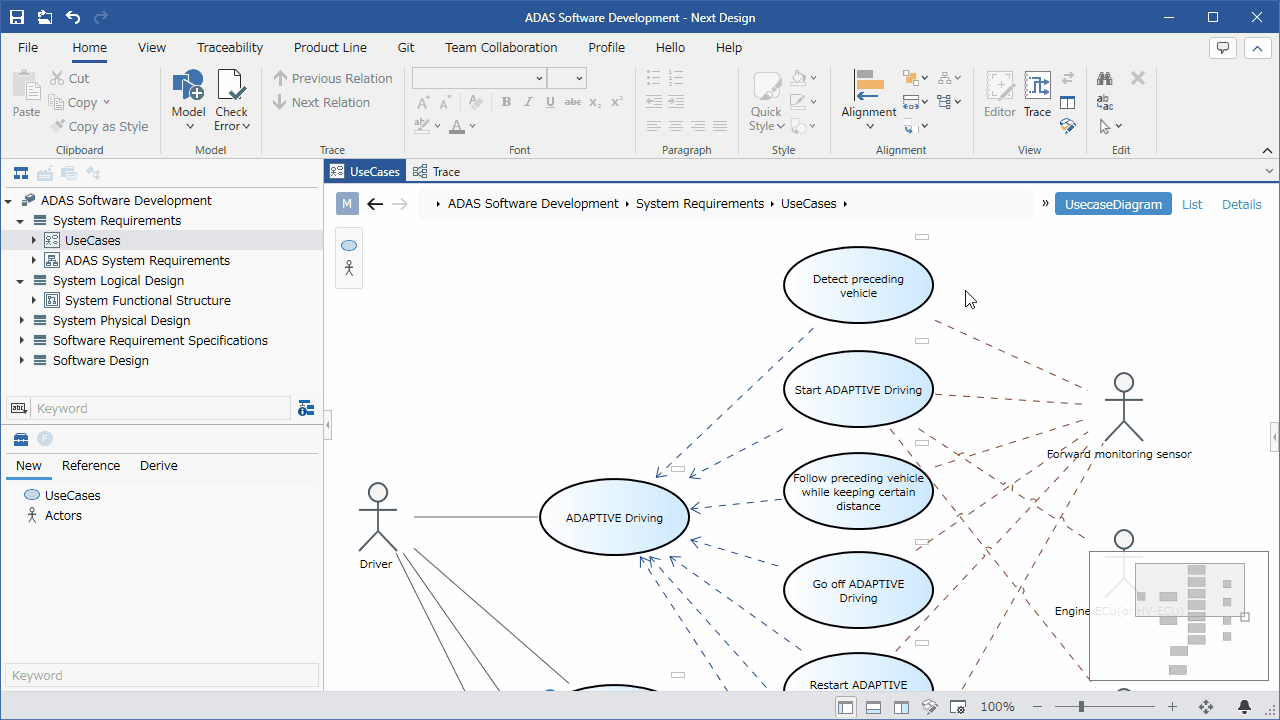Go back with the black left arrow

pyautogui.click(x=375, y=204)
